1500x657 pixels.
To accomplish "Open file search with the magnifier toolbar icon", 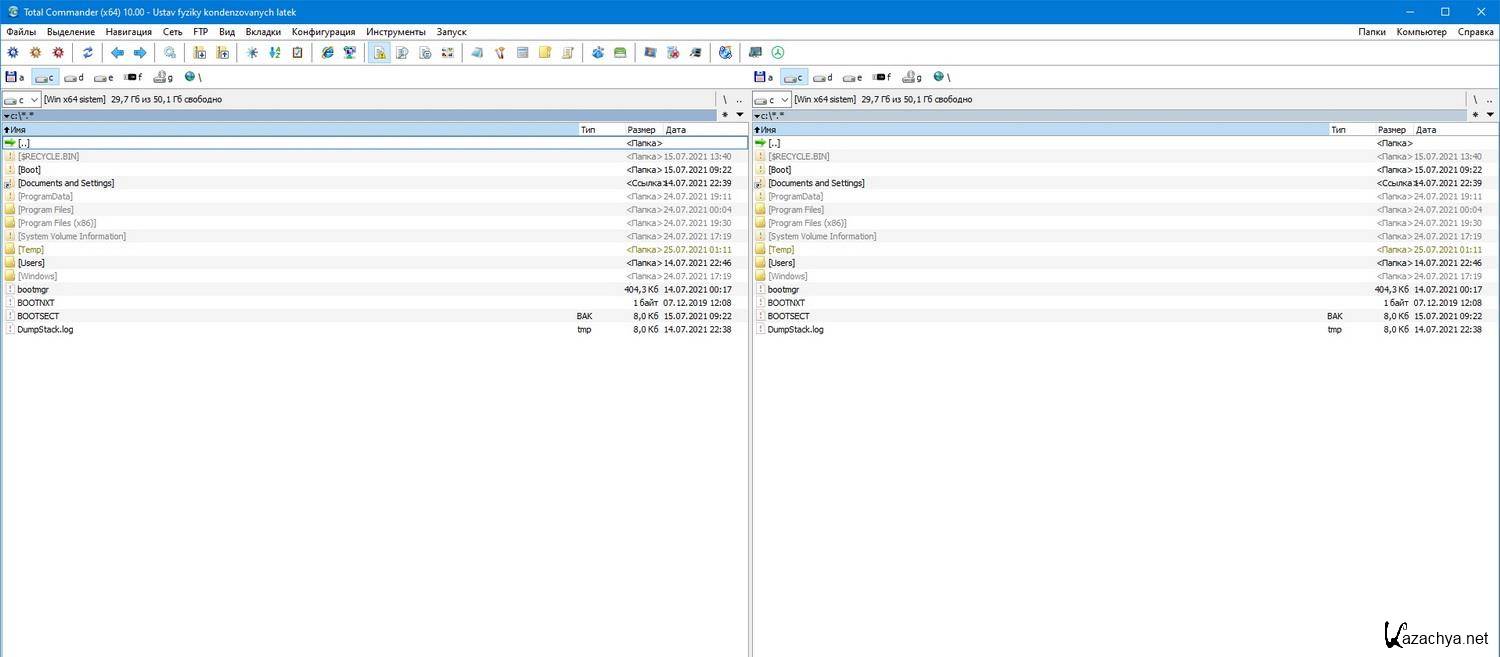I will [170, 53].
